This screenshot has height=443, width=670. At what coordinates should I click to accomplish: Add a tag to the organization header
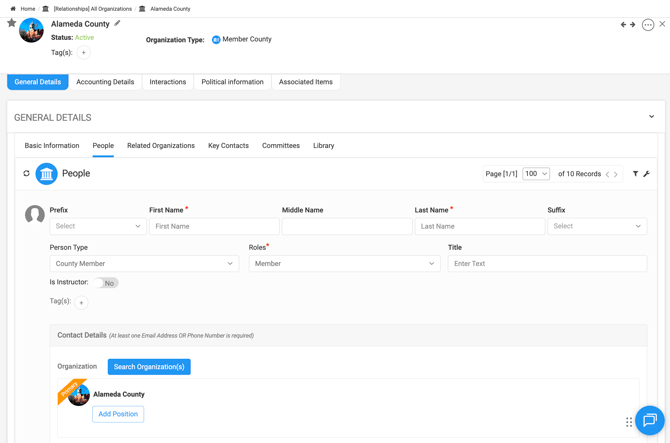(84, 53)
